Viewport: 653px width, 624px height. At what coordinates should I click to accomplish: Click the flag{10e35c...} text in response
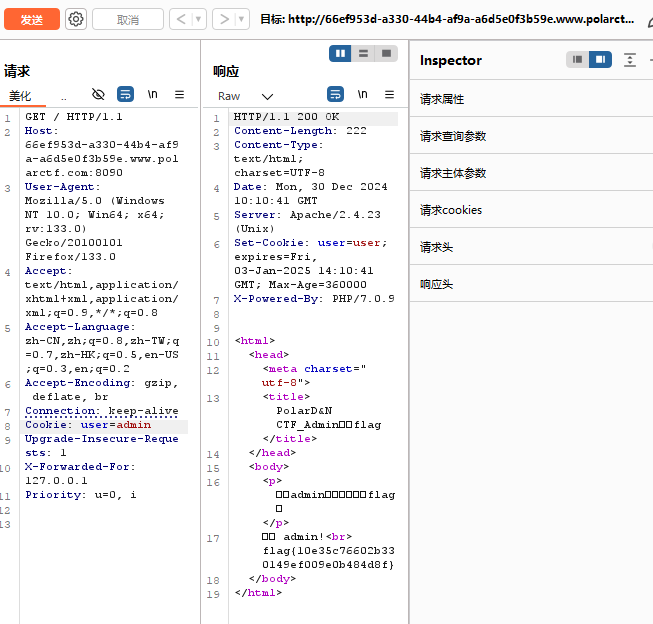pos(328,558)
